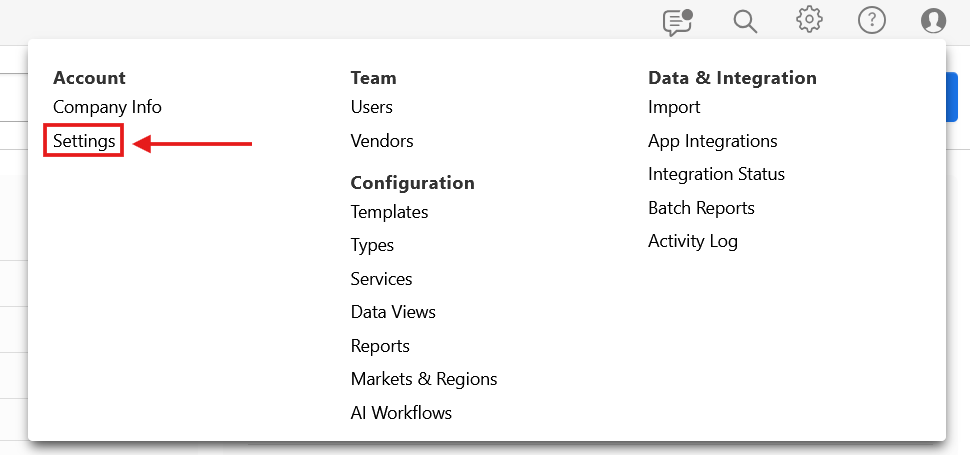
Task: Open Data Views option
Action: click(393, 312)
